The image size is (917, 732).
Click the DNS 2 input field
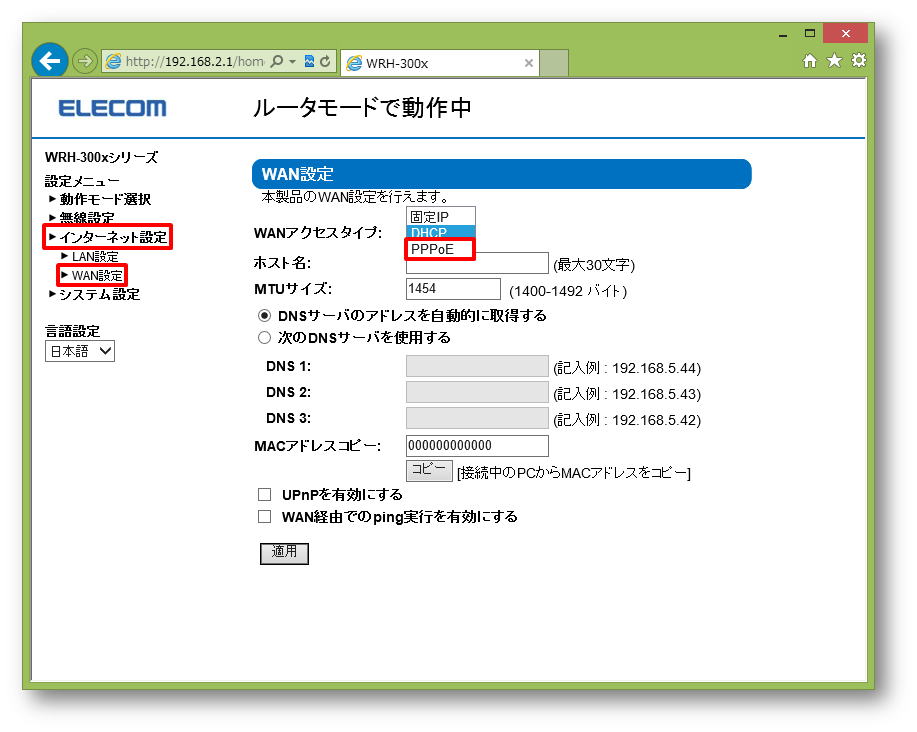point(477,392)
